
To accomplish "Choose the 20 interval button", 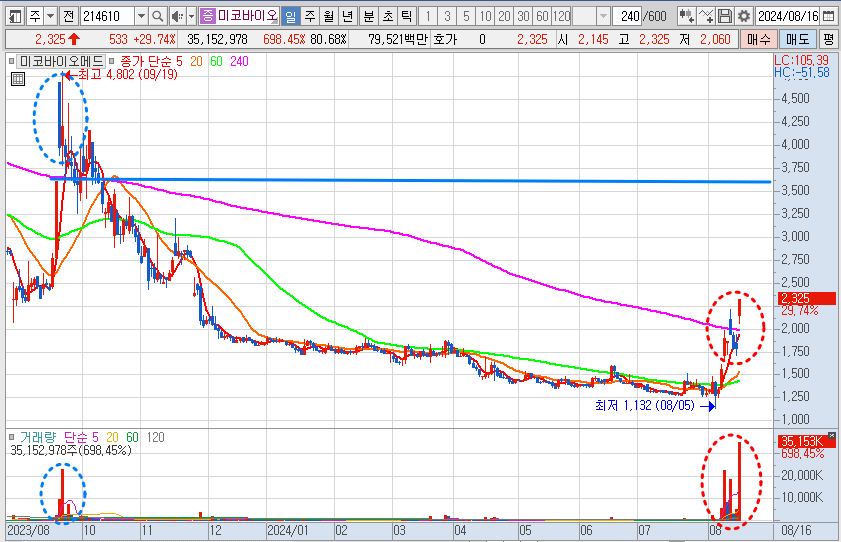I will coord(504,16).
